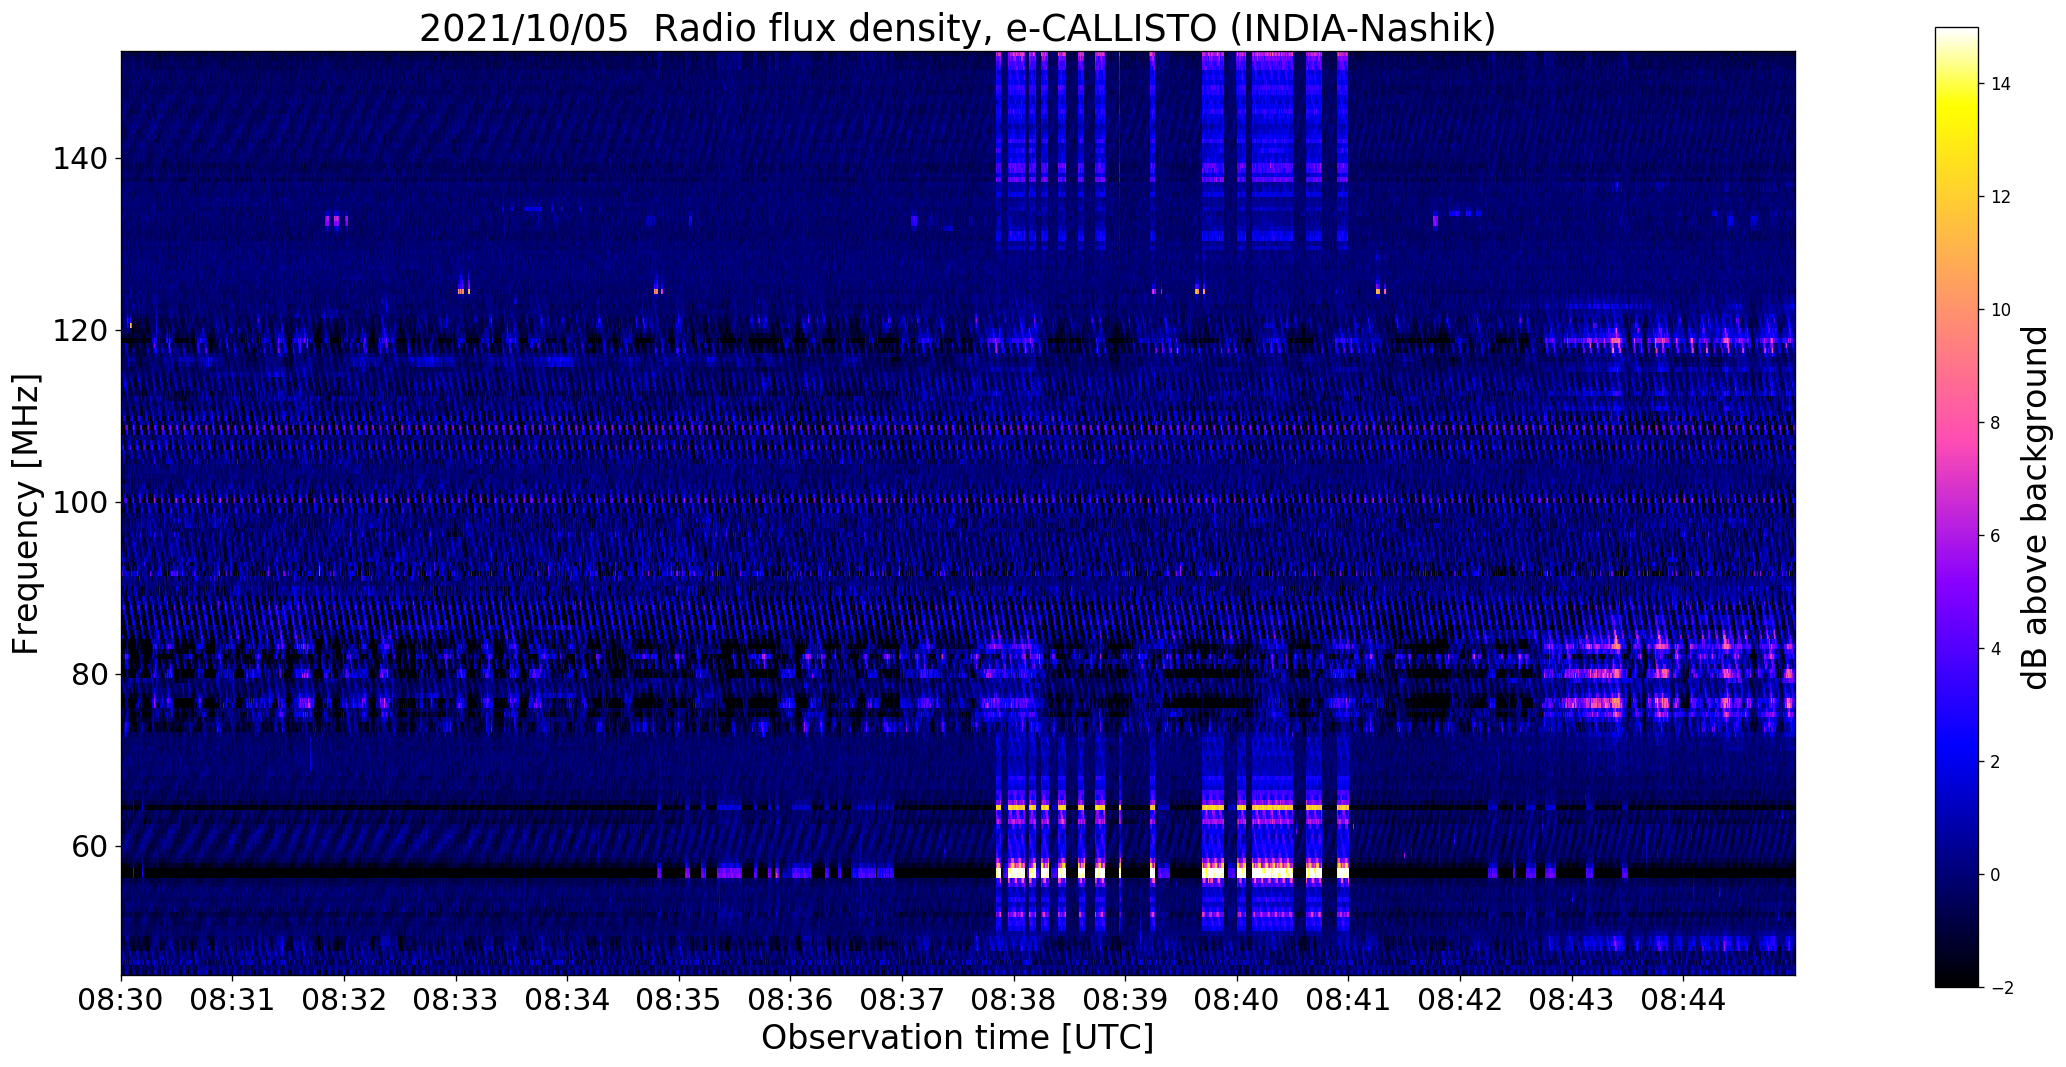2066x1067 pixels.
Task: Click the 'dB above background' colorbar label
Action: 2036,507
